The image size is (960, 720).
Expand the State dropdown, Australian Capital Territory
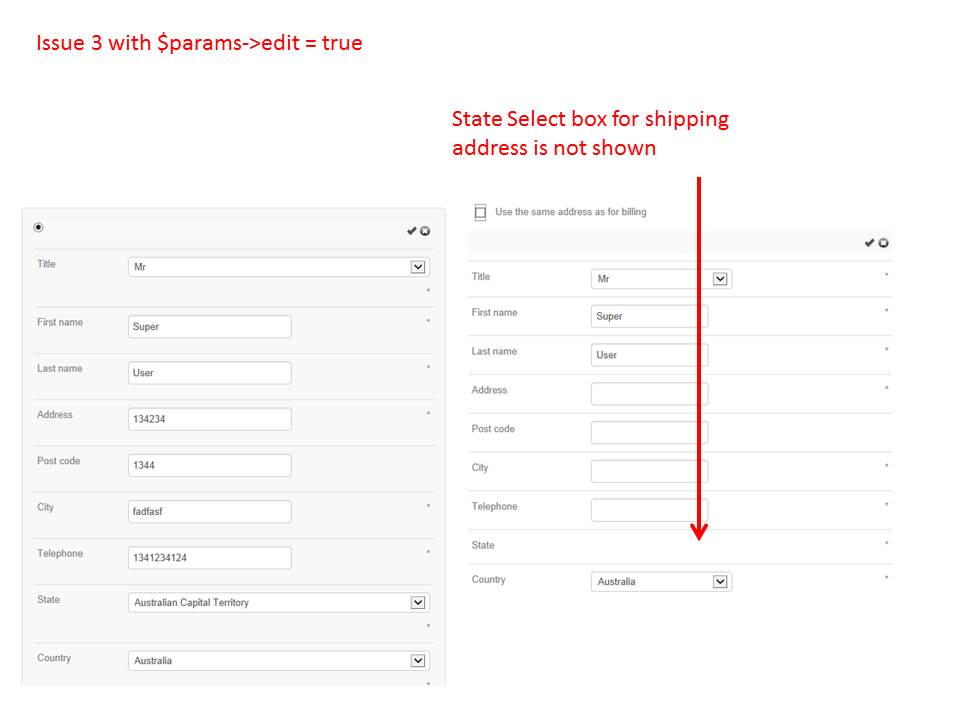click(279, 603)
